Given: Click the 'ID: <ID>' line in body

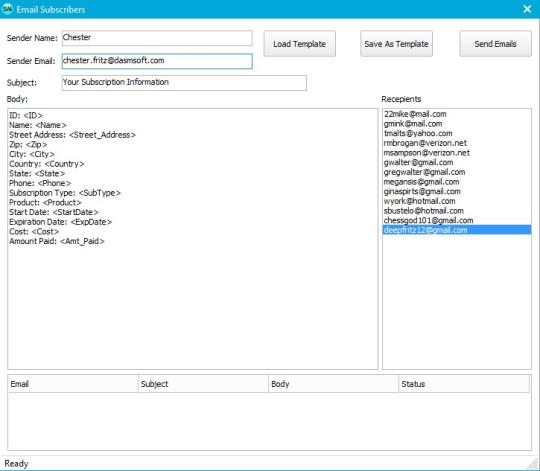Looking at the screenshot, I should click(x=26, y=115).
